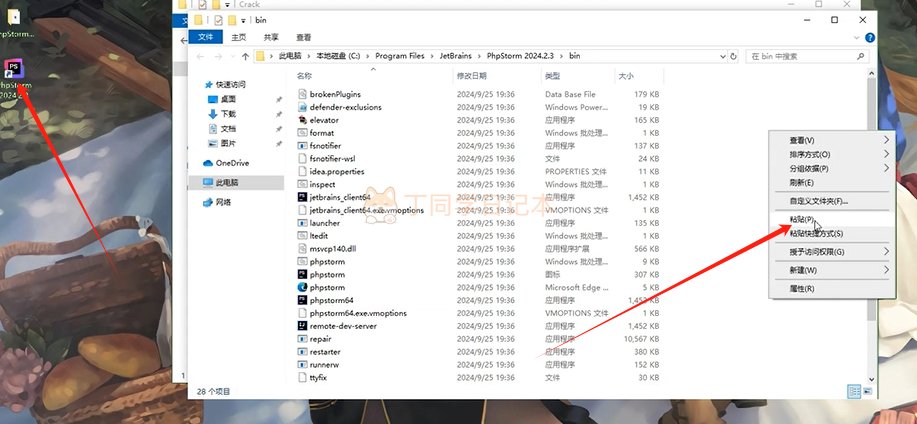The width and height of the screenshot is (917, 424).
Task: Expand the 查看(V) submenu
Action: [x=832, y=140]
